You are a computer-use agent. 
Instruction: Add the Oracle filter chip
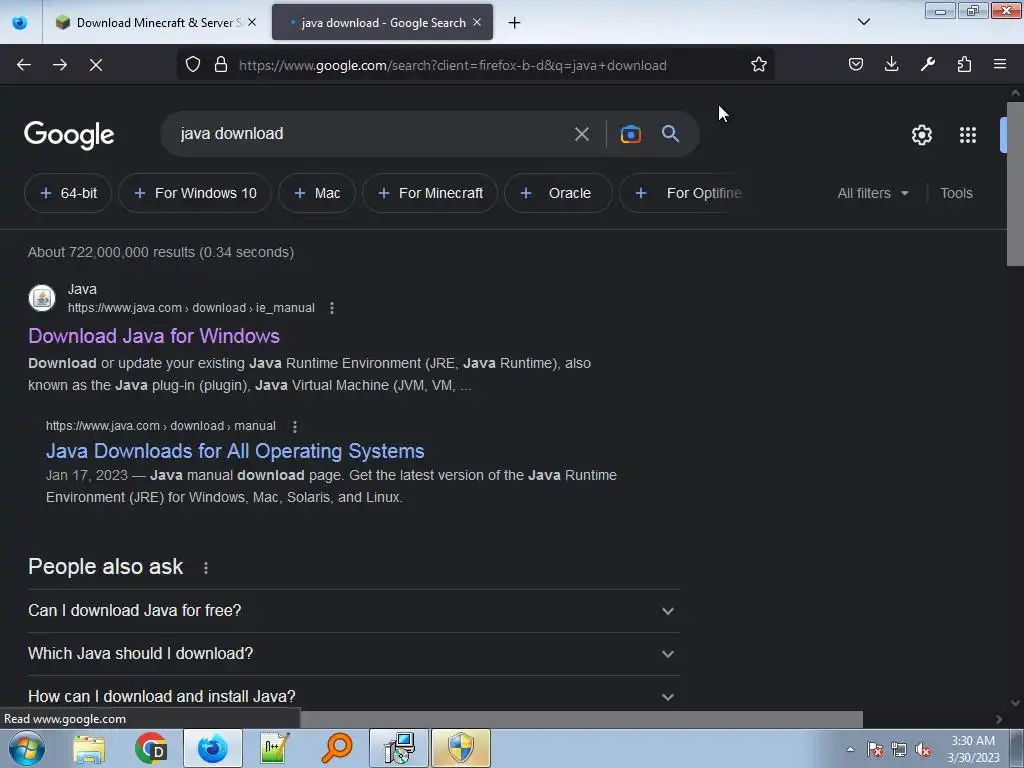[558, 193]
